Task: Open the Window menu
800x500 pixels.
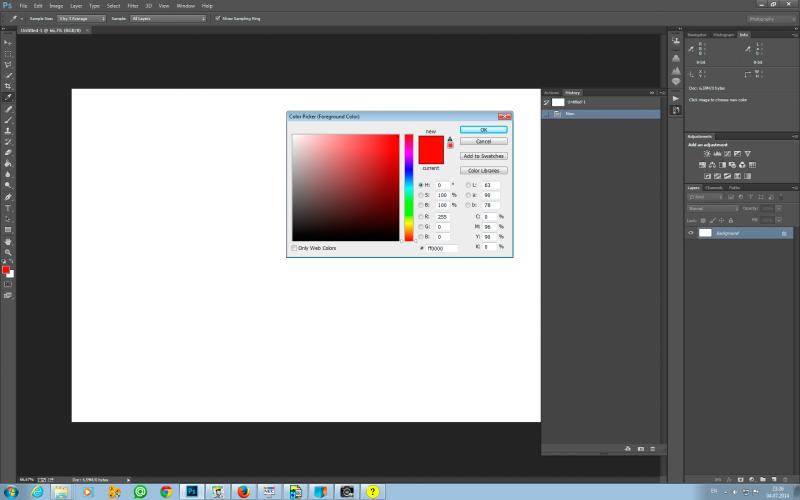Action: tap(186, 6)
